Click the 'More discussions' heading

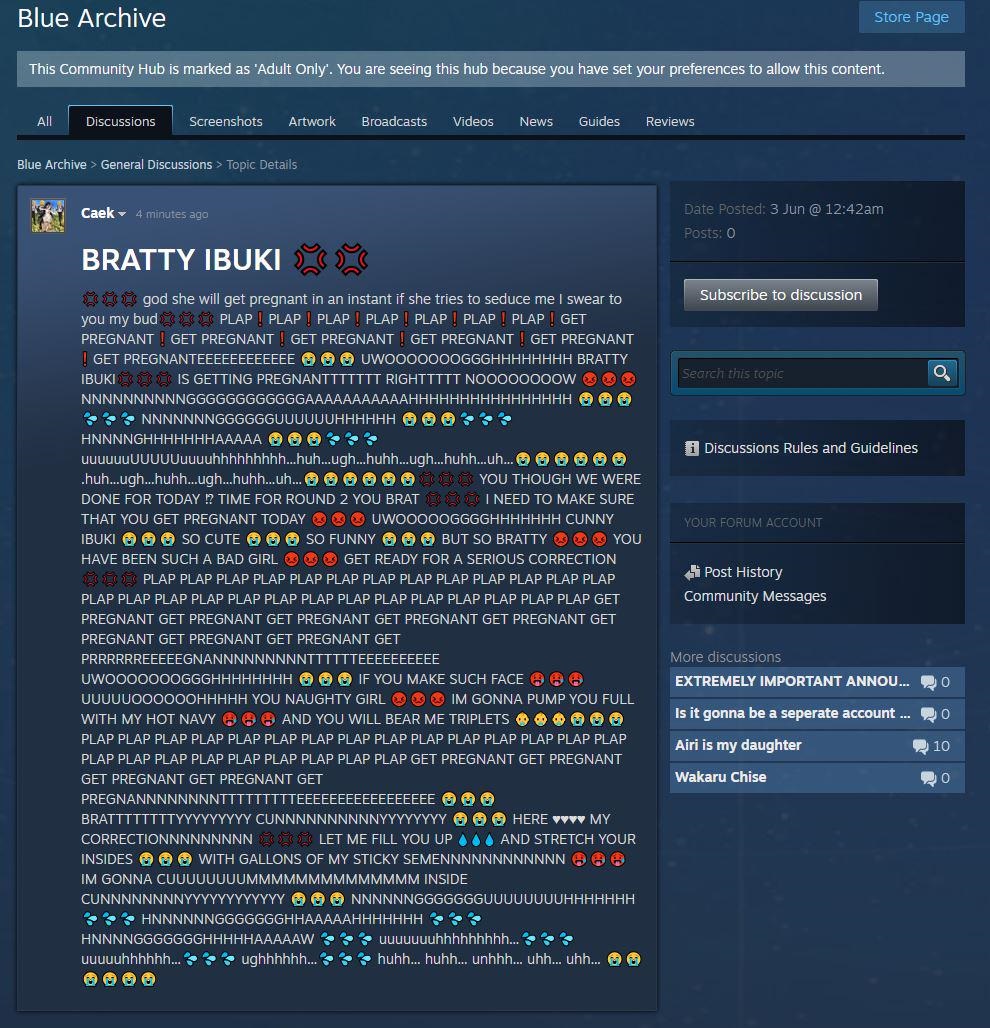(x=725, y=657)
